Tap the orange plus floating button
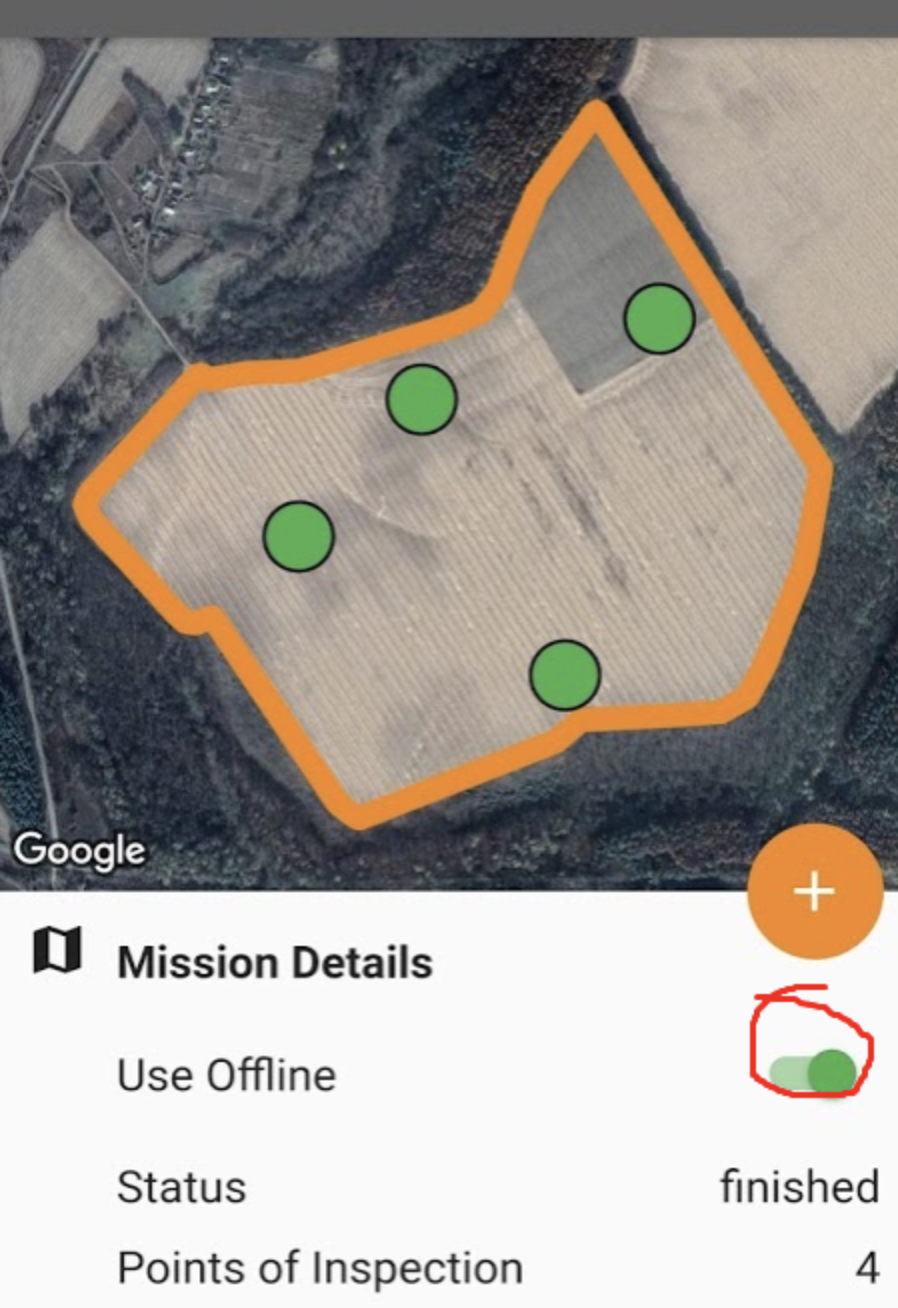898x1308 pixels. (x=815, y=891)
